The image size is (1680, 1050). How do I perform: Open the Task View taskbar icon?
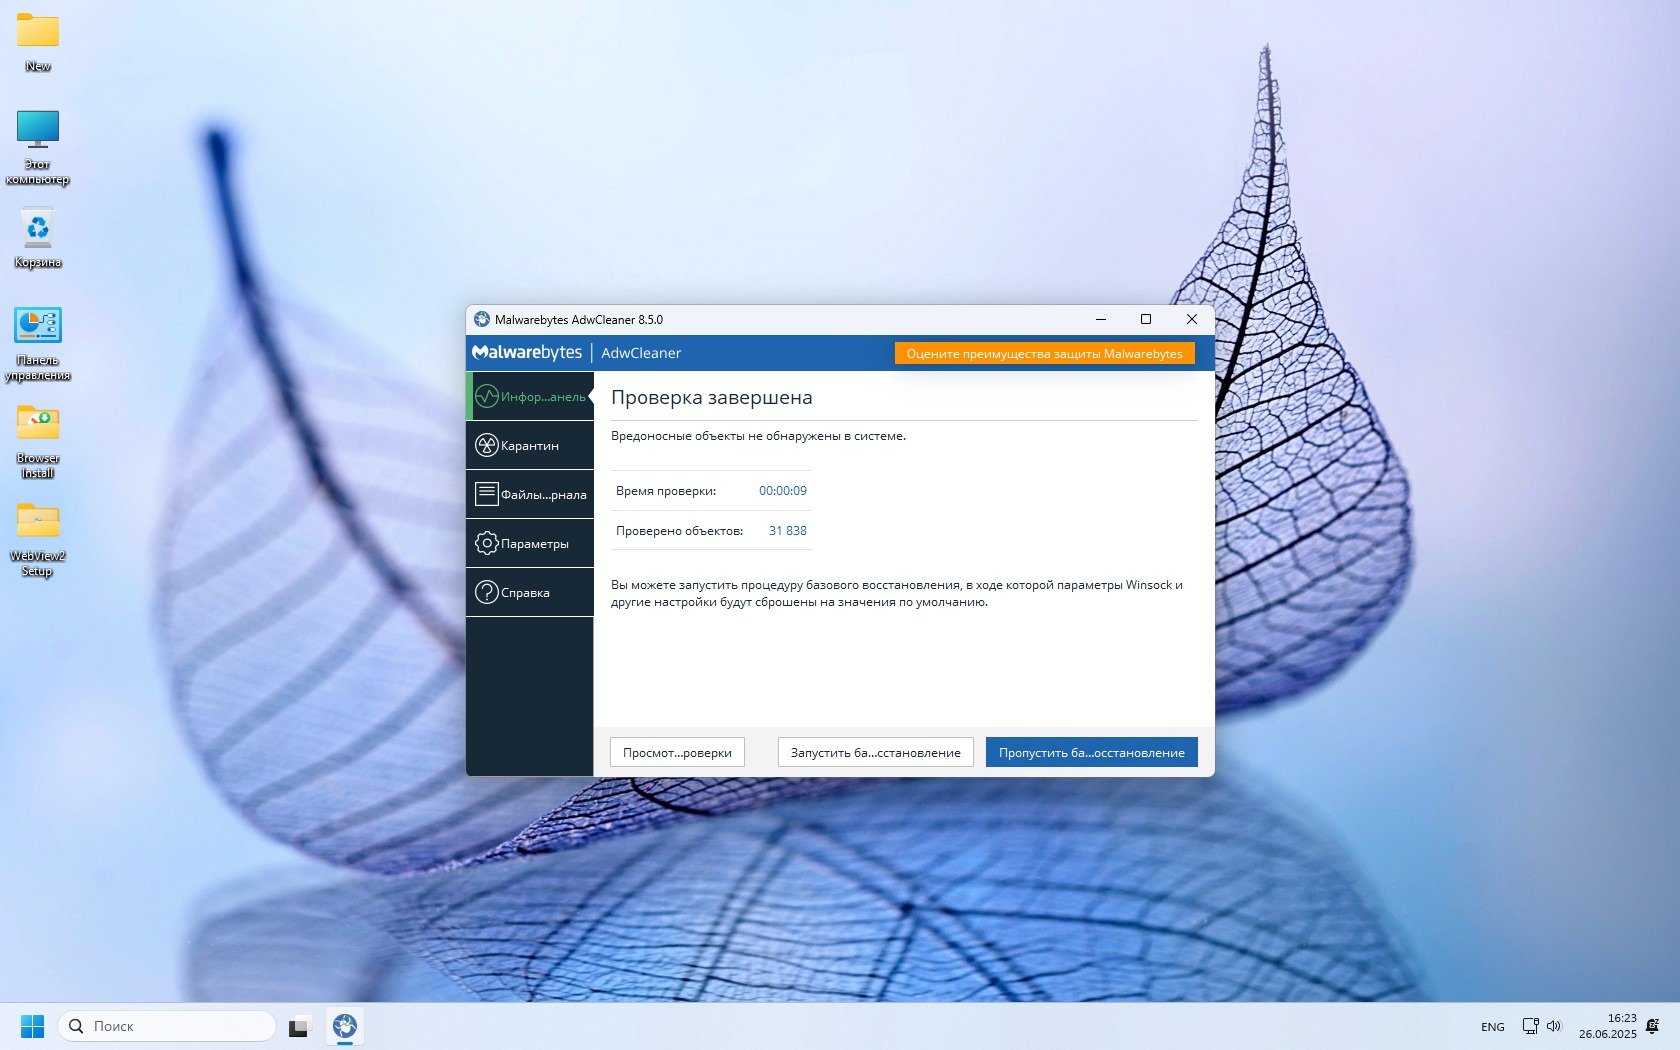[x=298, y=1027]
